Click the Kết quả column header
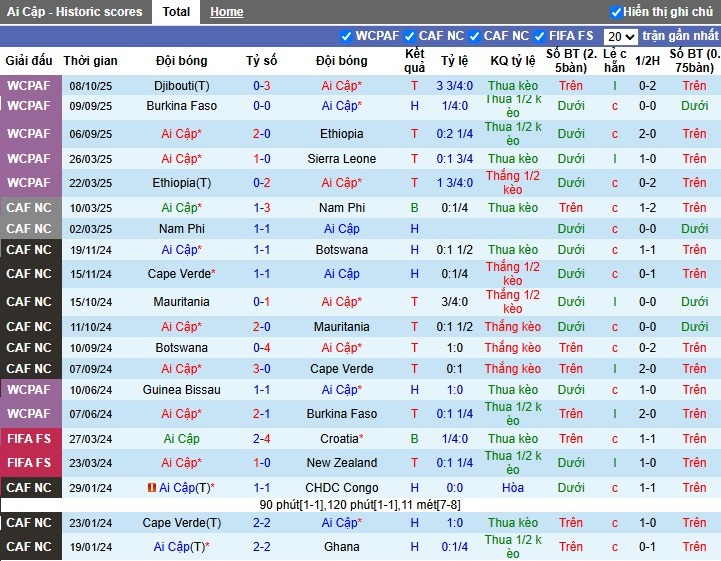The height and width of the screenshot is (561, 721). pyautogui.click(x=414, y=61)
